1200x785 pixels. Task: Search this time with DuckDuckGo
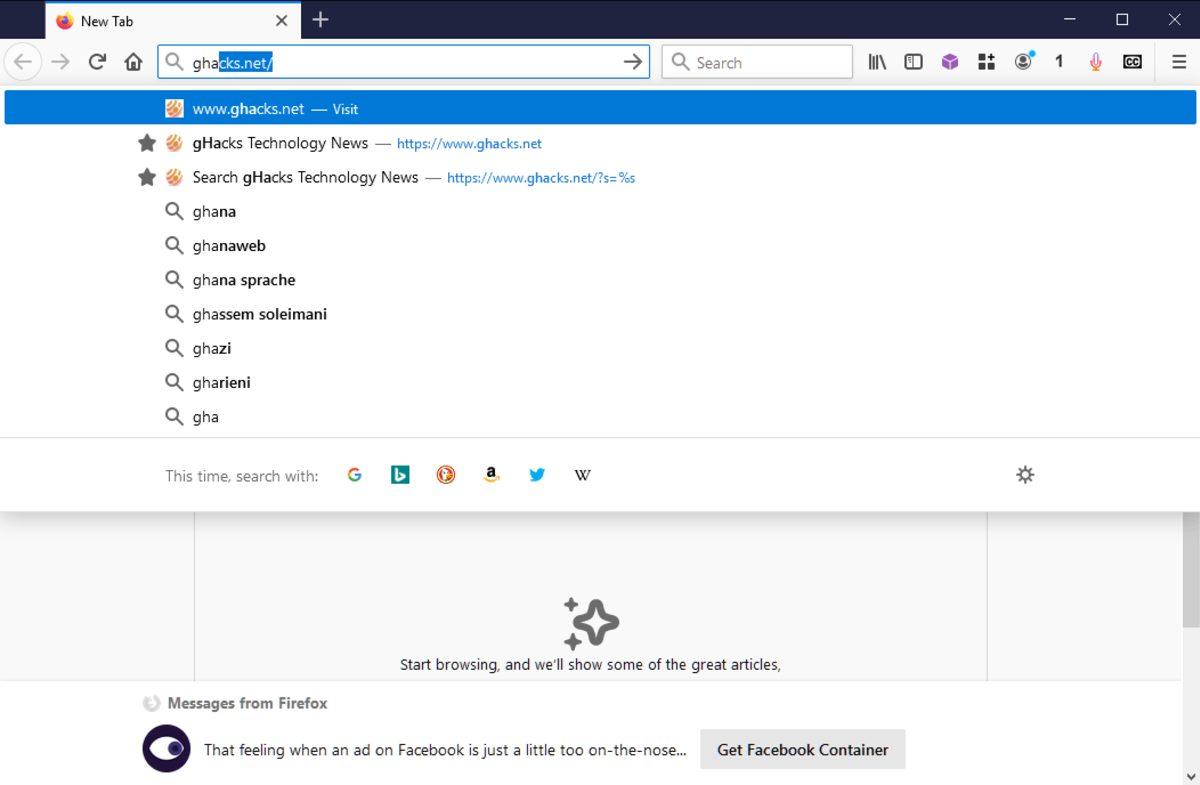coord(445,474)
